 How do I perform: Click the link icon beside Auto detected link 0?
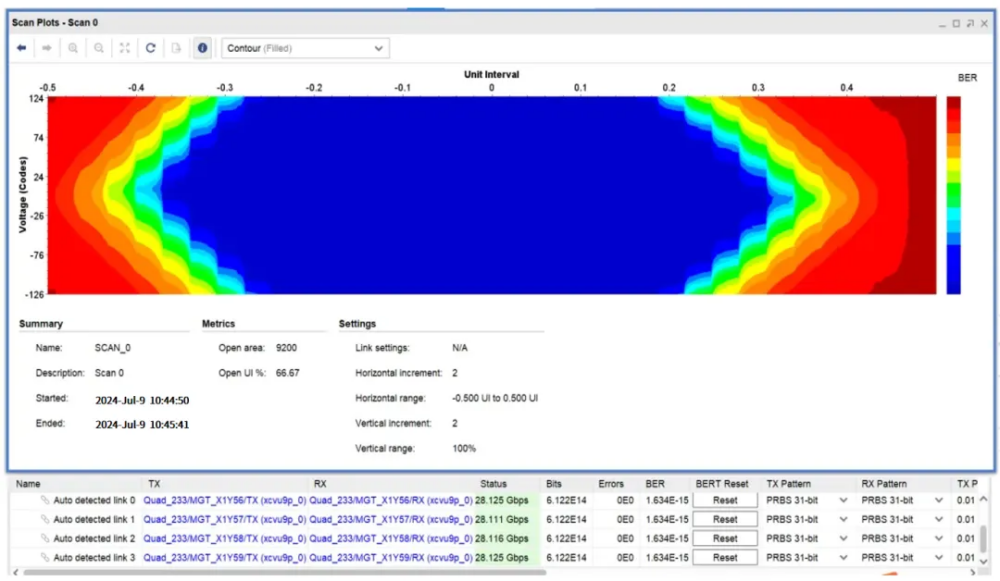click(45, 500)
